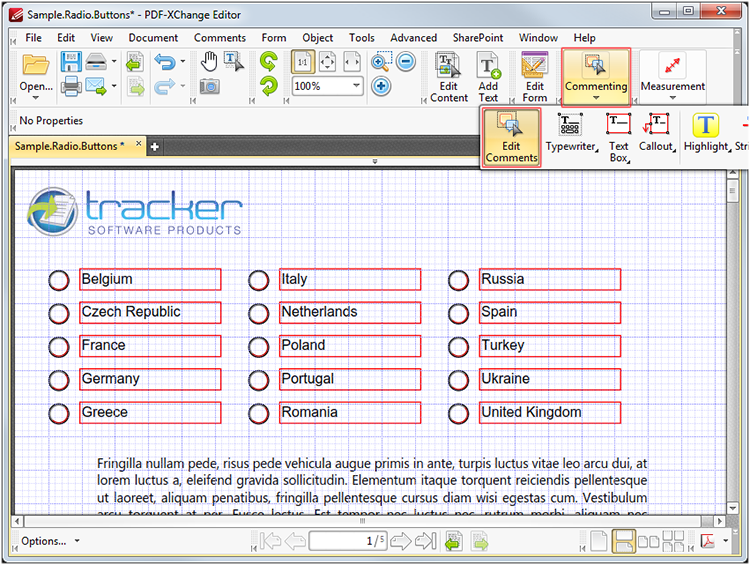Image resolution: width=750 pixels, height=565 pixels.
Task: Select the France radio button
Action: [59, 347]
